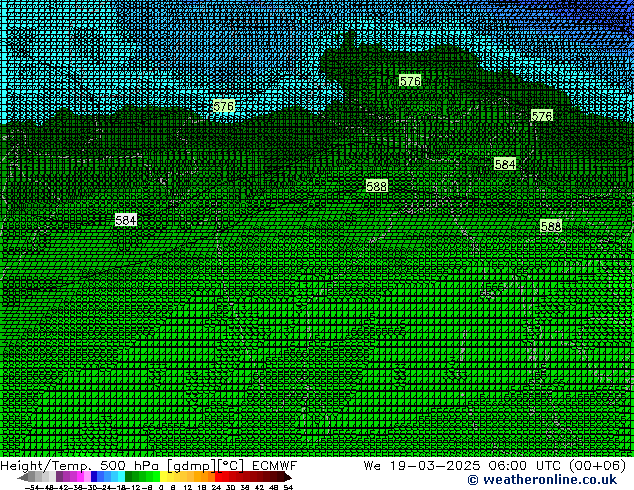Click the "54" legend value at scale end
Screen dimensions: 634x490
288,488
